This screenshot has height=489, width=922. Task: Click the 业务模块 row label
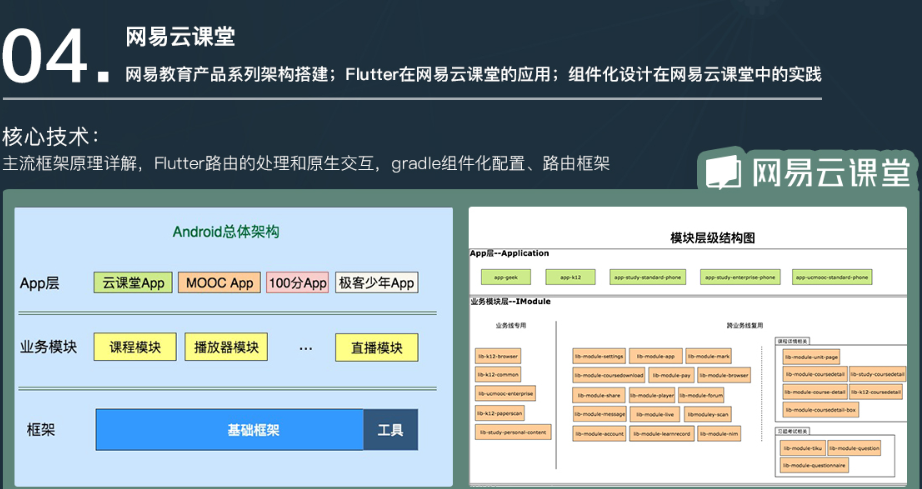coord(48,347)
